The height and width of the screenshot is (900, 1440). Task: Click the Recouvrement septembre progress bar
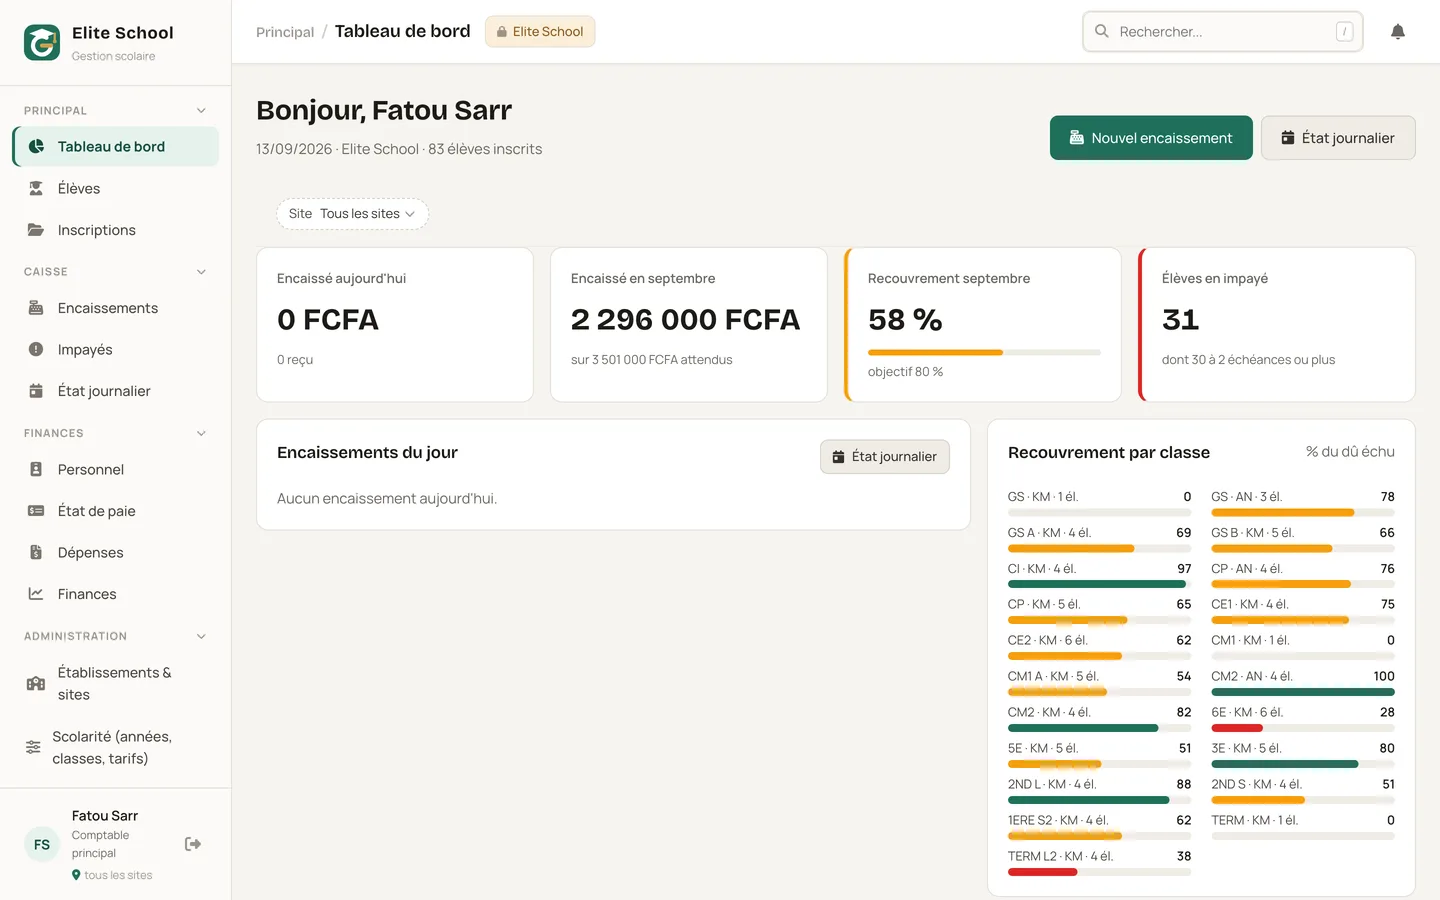(x=984, y=353)
